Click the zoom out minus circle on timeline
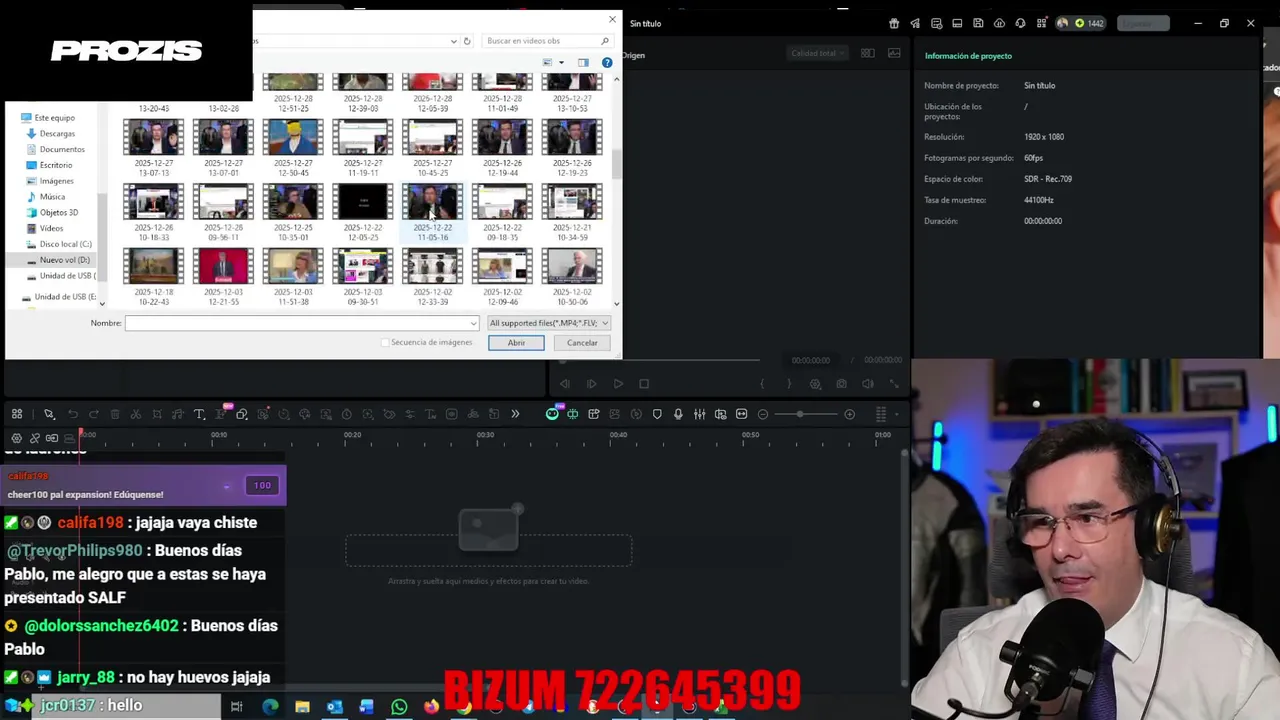The image size is (1280, 720). pyautogui.click(x=763, y=414)
